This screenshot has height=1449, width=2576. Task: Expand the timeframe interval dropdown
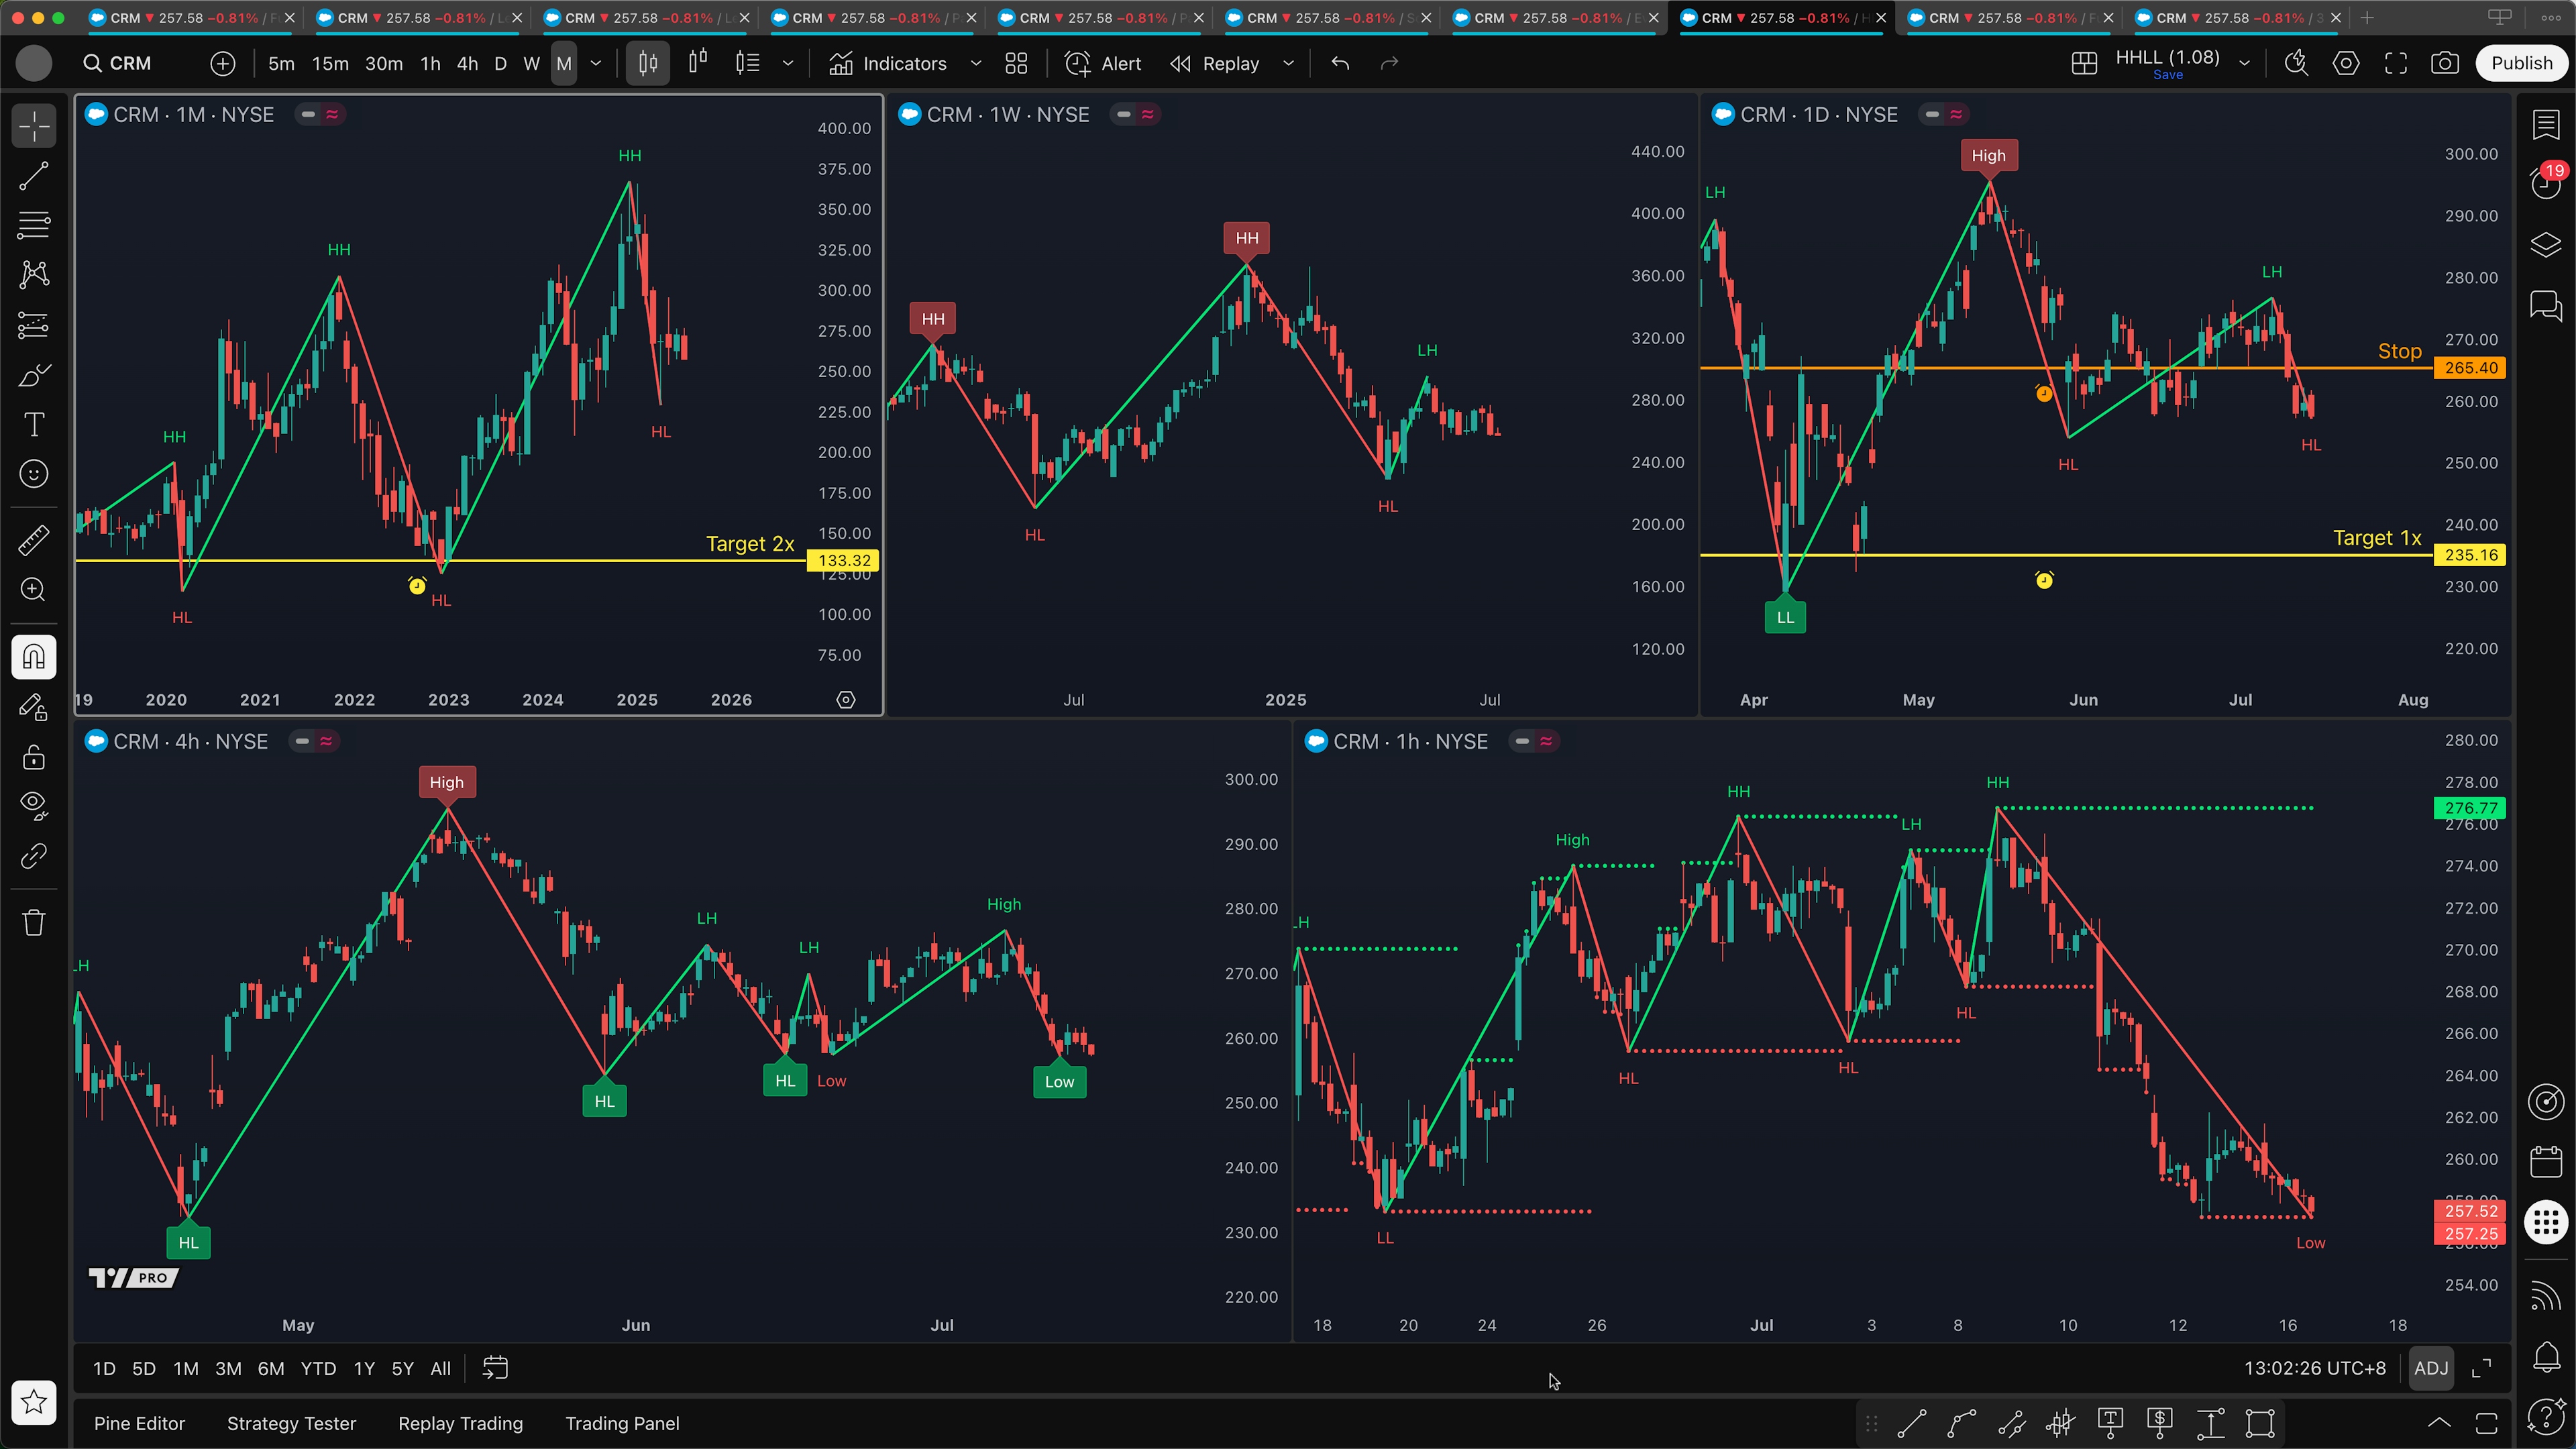[596, 63]
